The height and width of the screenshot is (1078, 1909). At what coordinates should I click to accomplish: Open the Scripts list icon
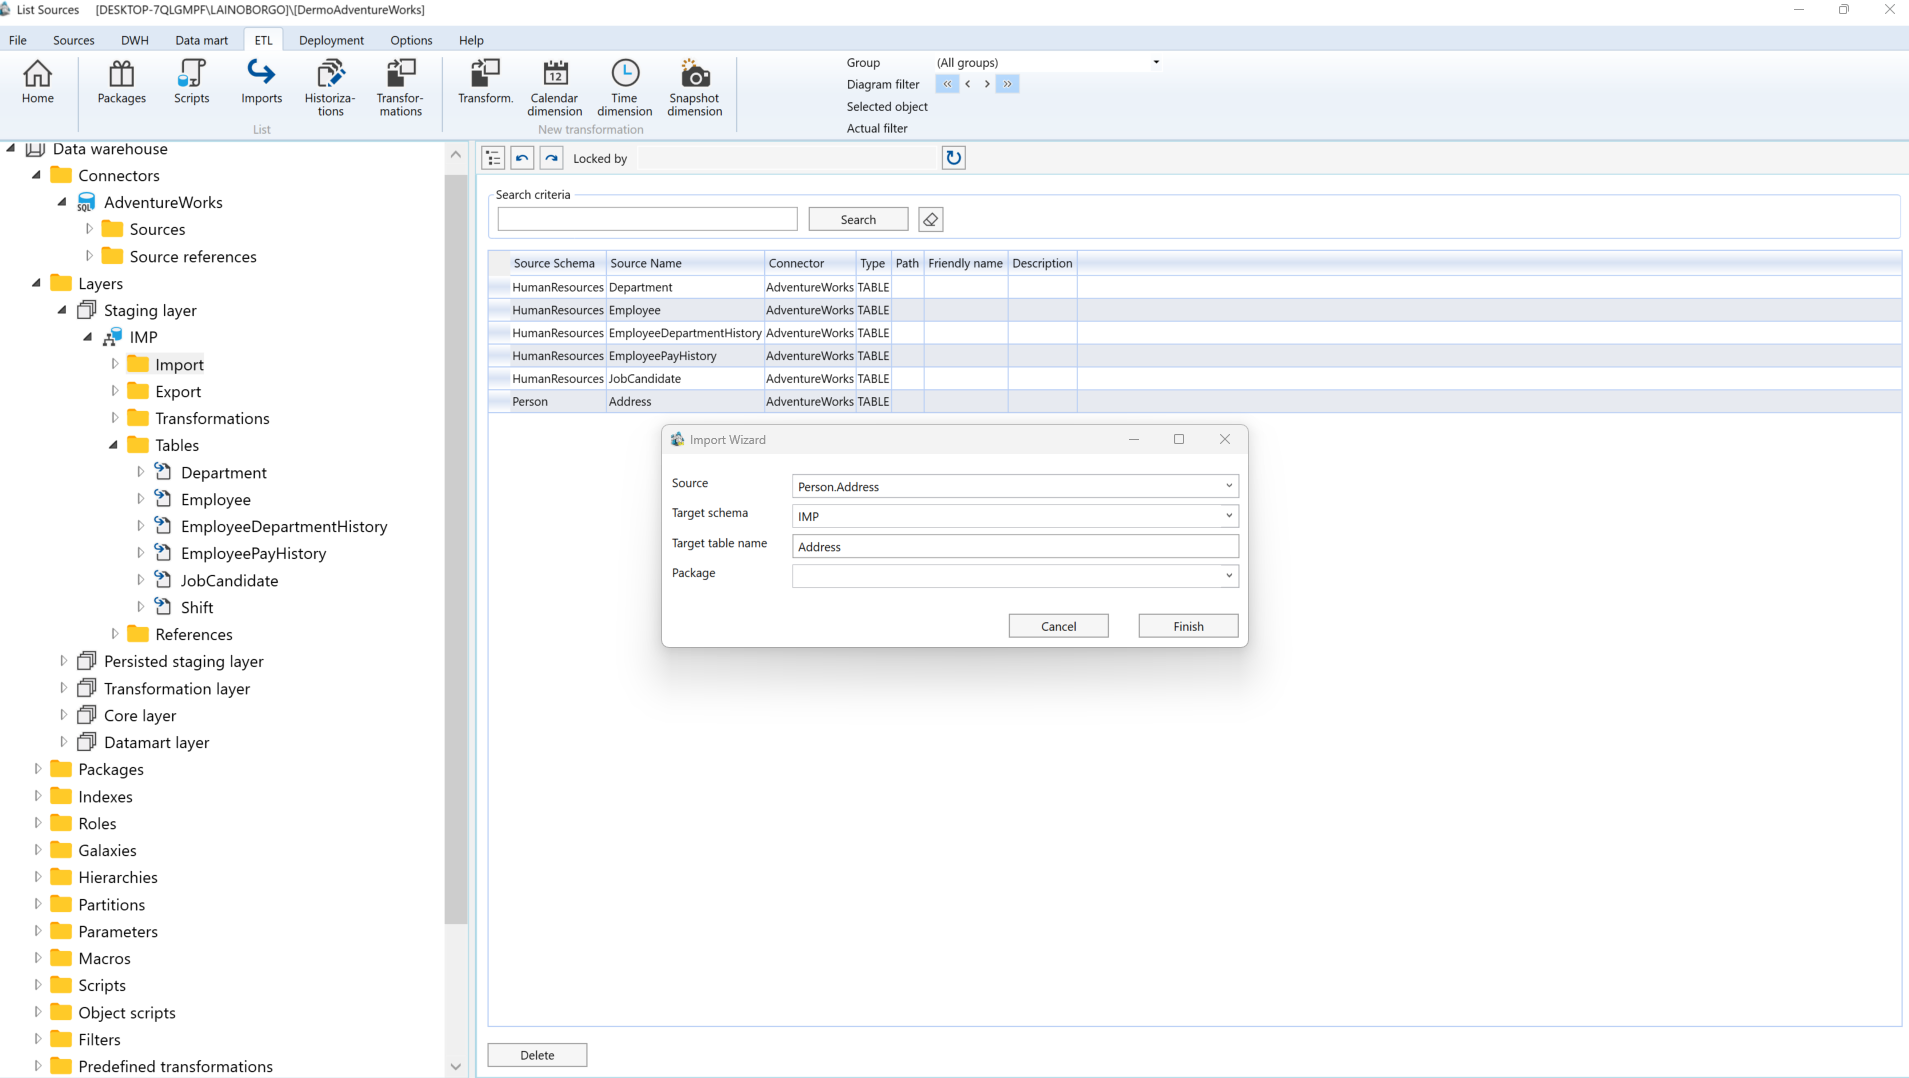(191, 82)
